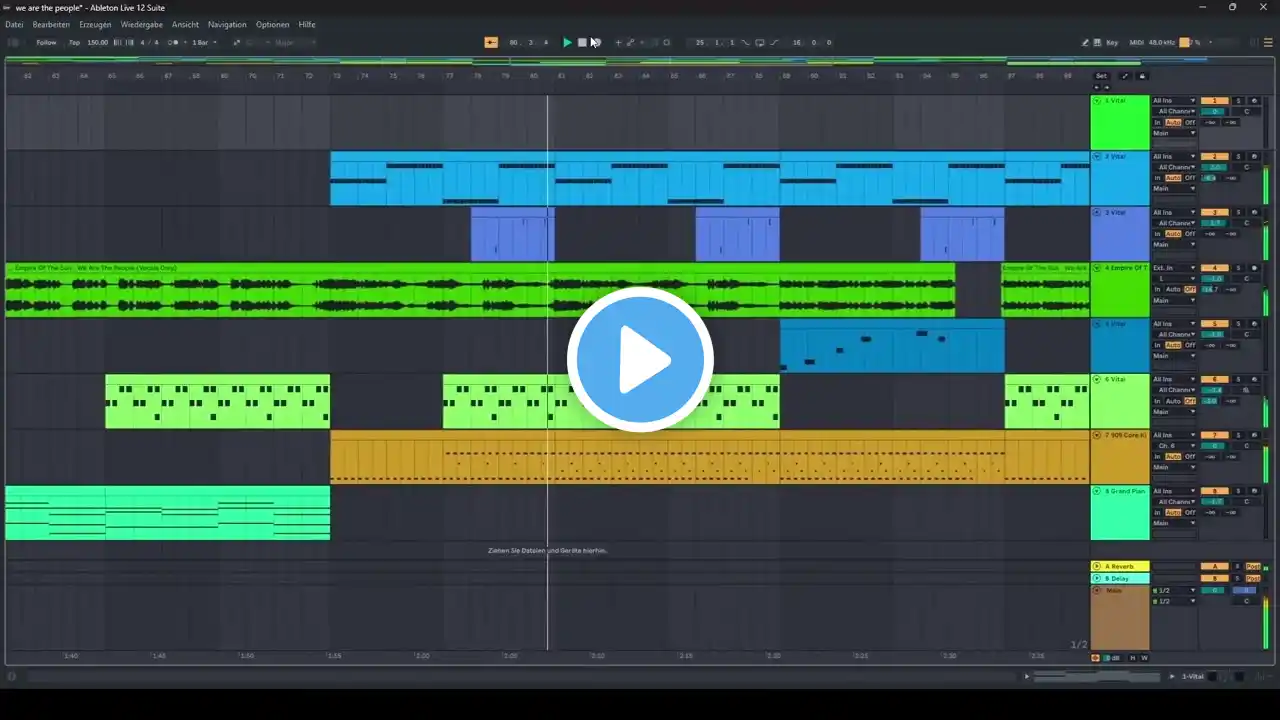This screenshot has width=1280, height=720.
Task: Click the 150.00 tempo field
Action: (98, 43)
